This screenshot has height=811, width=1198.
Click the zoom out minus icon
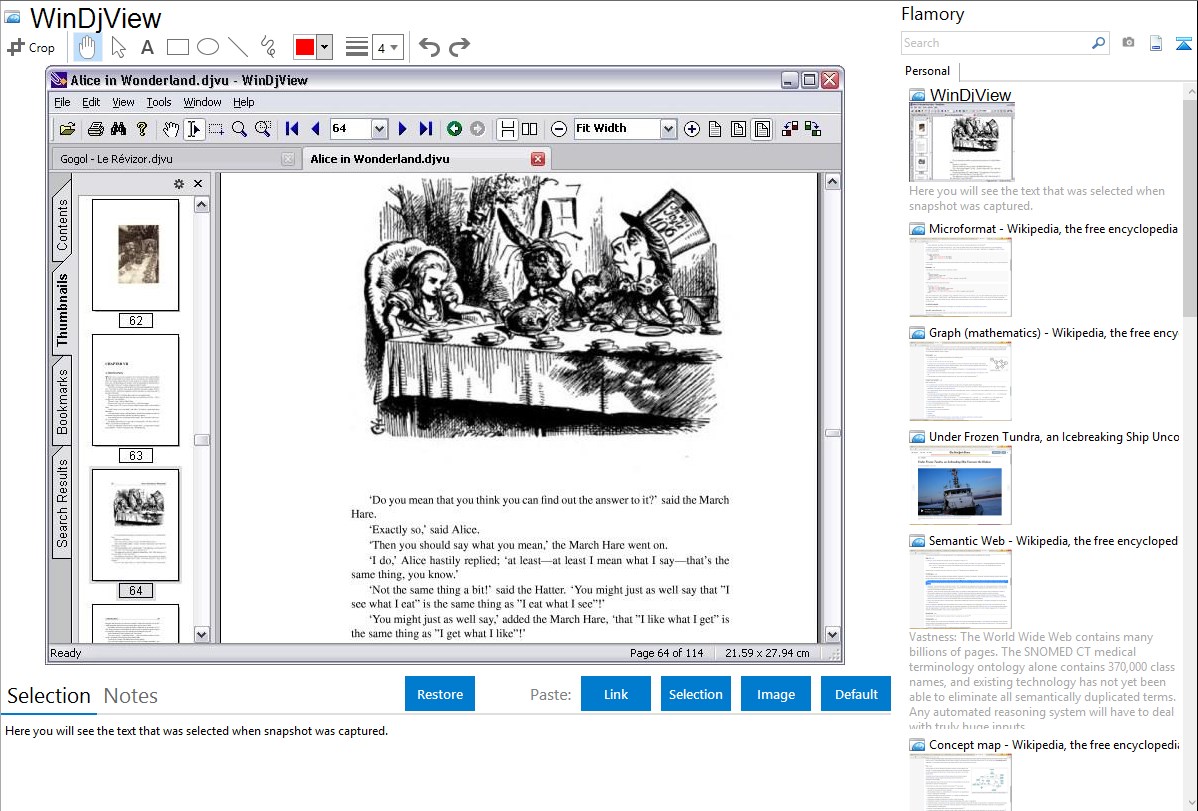tap(559, 128)
